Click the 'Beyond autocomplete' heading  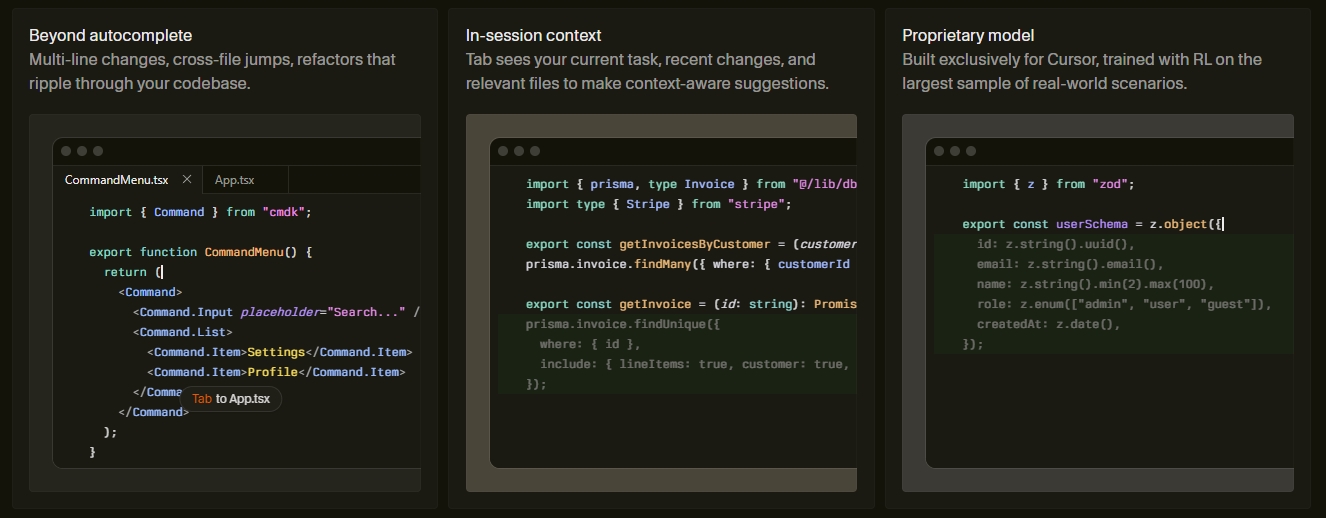[x=111, y=35]
